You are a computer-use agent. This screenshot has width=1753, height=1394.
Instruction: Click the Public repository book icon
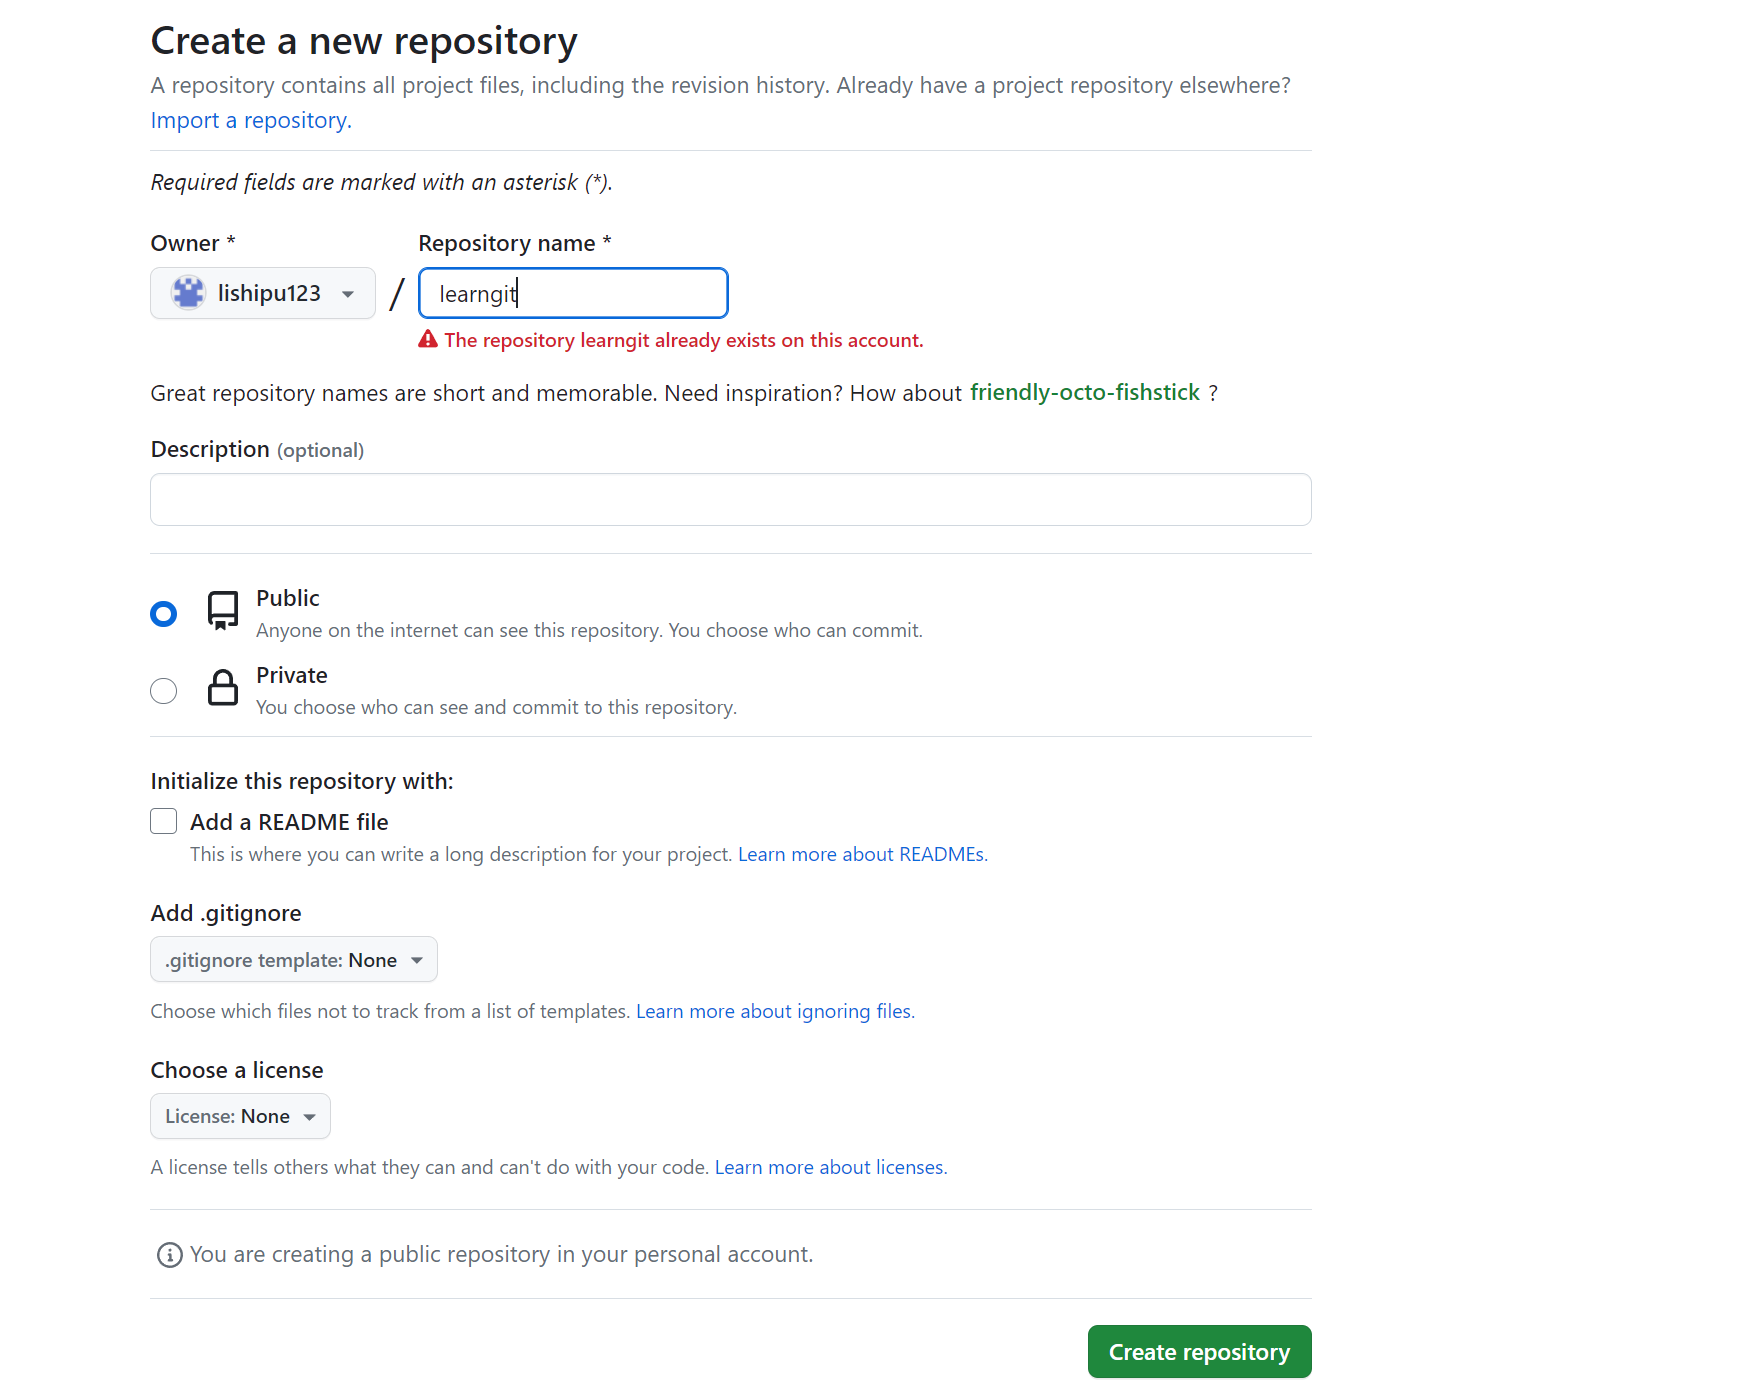tap(222, 610)
